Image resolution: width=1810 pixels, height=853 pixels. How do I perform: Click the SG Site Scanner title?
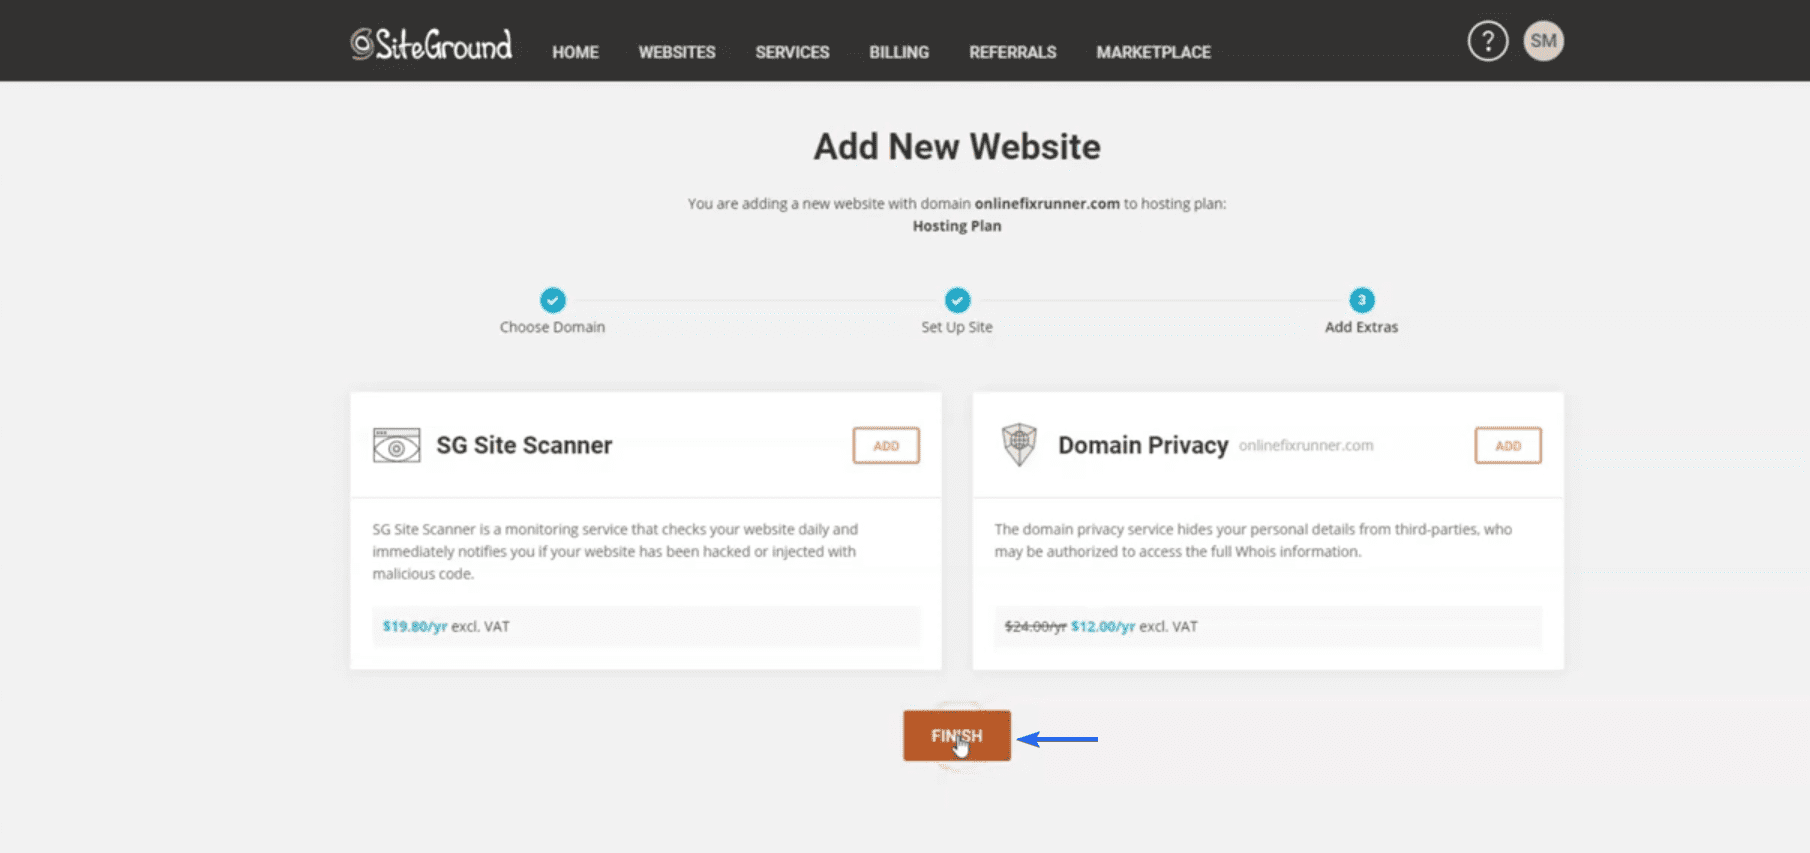pyautogui.click(x=524, y=445)
